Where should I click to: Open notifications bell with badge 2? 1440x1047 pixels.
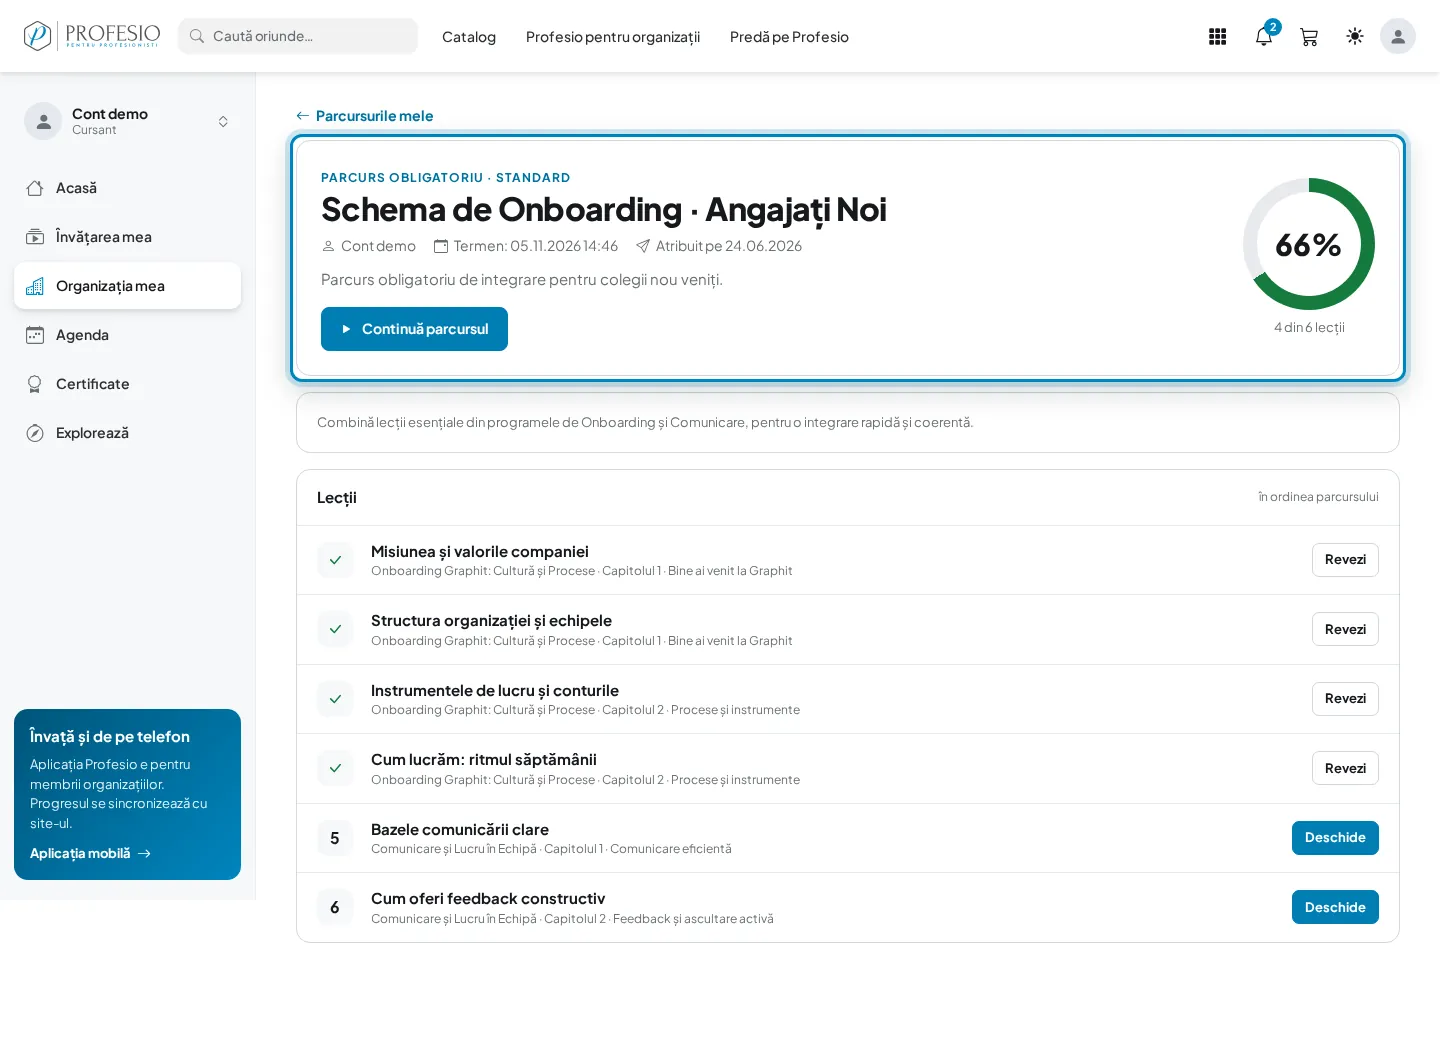(x=1264, y=37)
